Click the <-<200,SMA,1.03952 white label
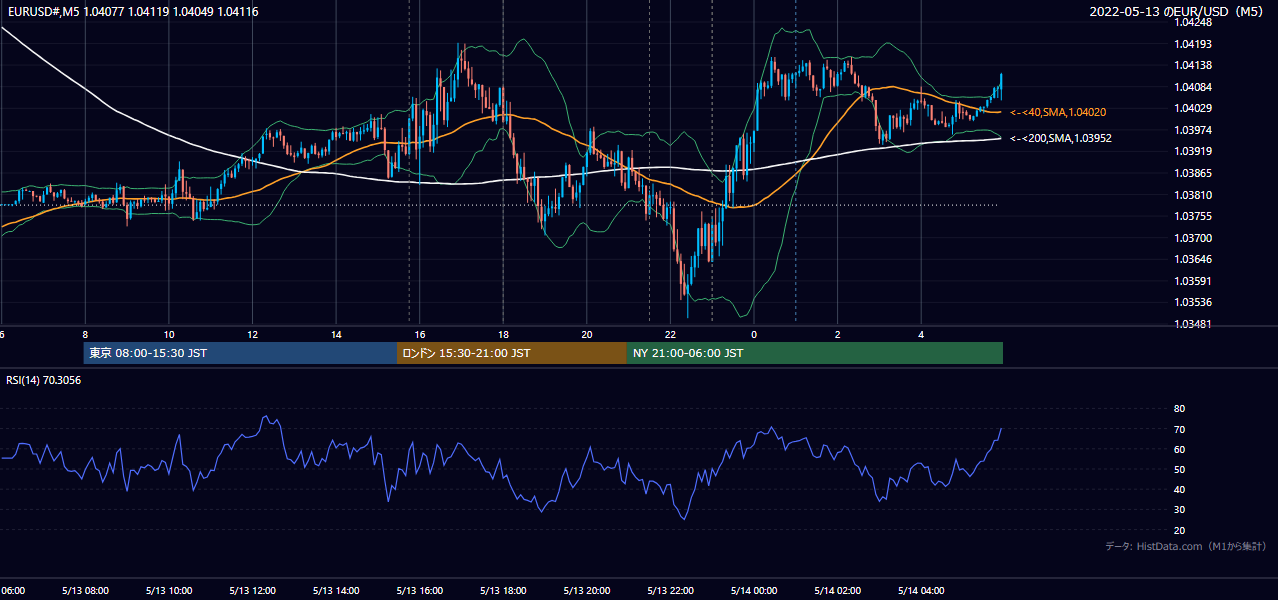The image size is (1278, 600). (1061, 138)
